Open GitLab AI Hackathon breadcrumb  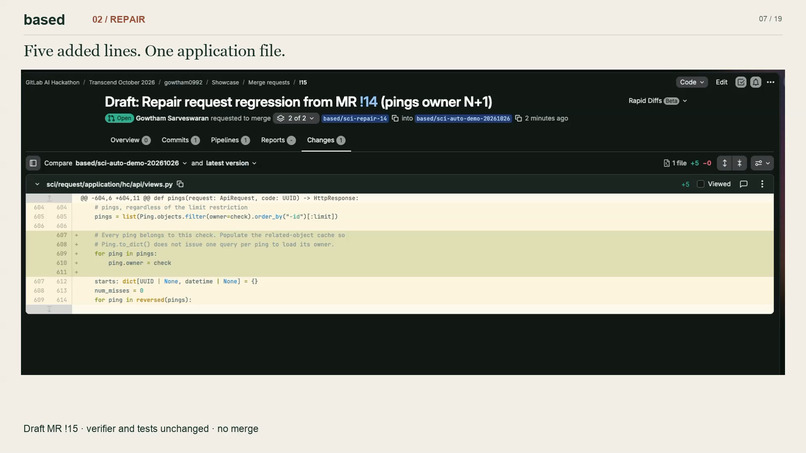coord(52,82)
